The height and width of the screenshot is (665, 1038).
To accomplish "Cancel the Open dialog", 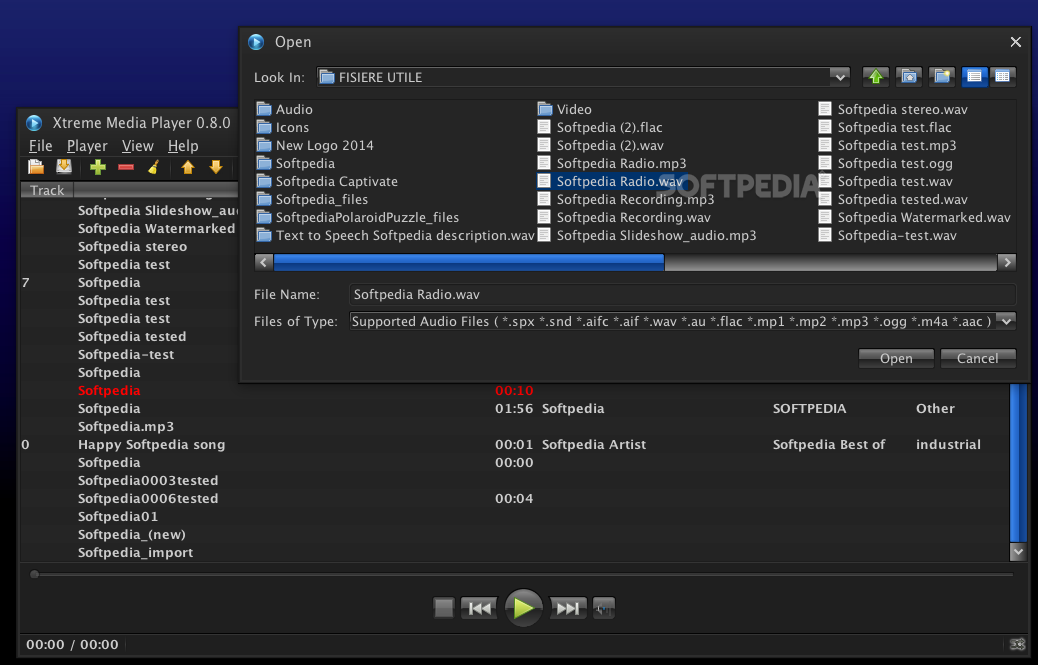I will pos(977,357).
